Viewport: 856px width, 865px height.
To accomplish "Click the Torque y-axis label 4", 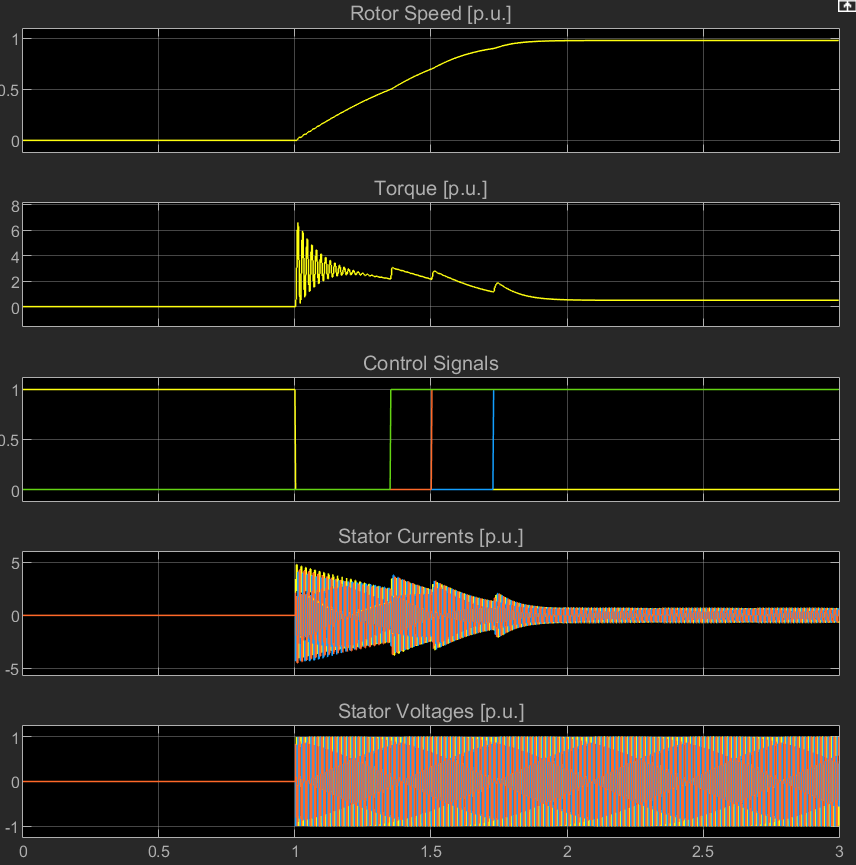I will click(x=13, y=257).
